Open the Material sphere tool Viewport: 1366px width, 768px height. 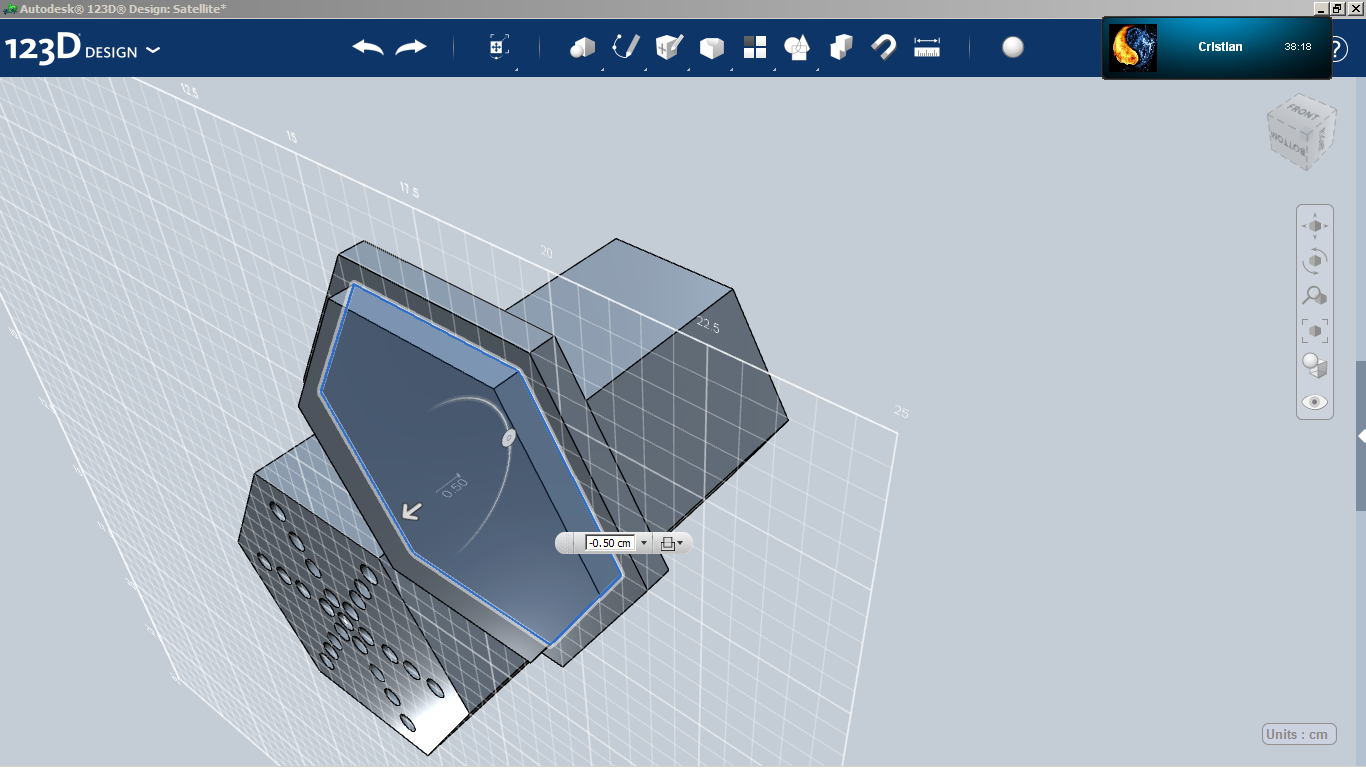1013,47
